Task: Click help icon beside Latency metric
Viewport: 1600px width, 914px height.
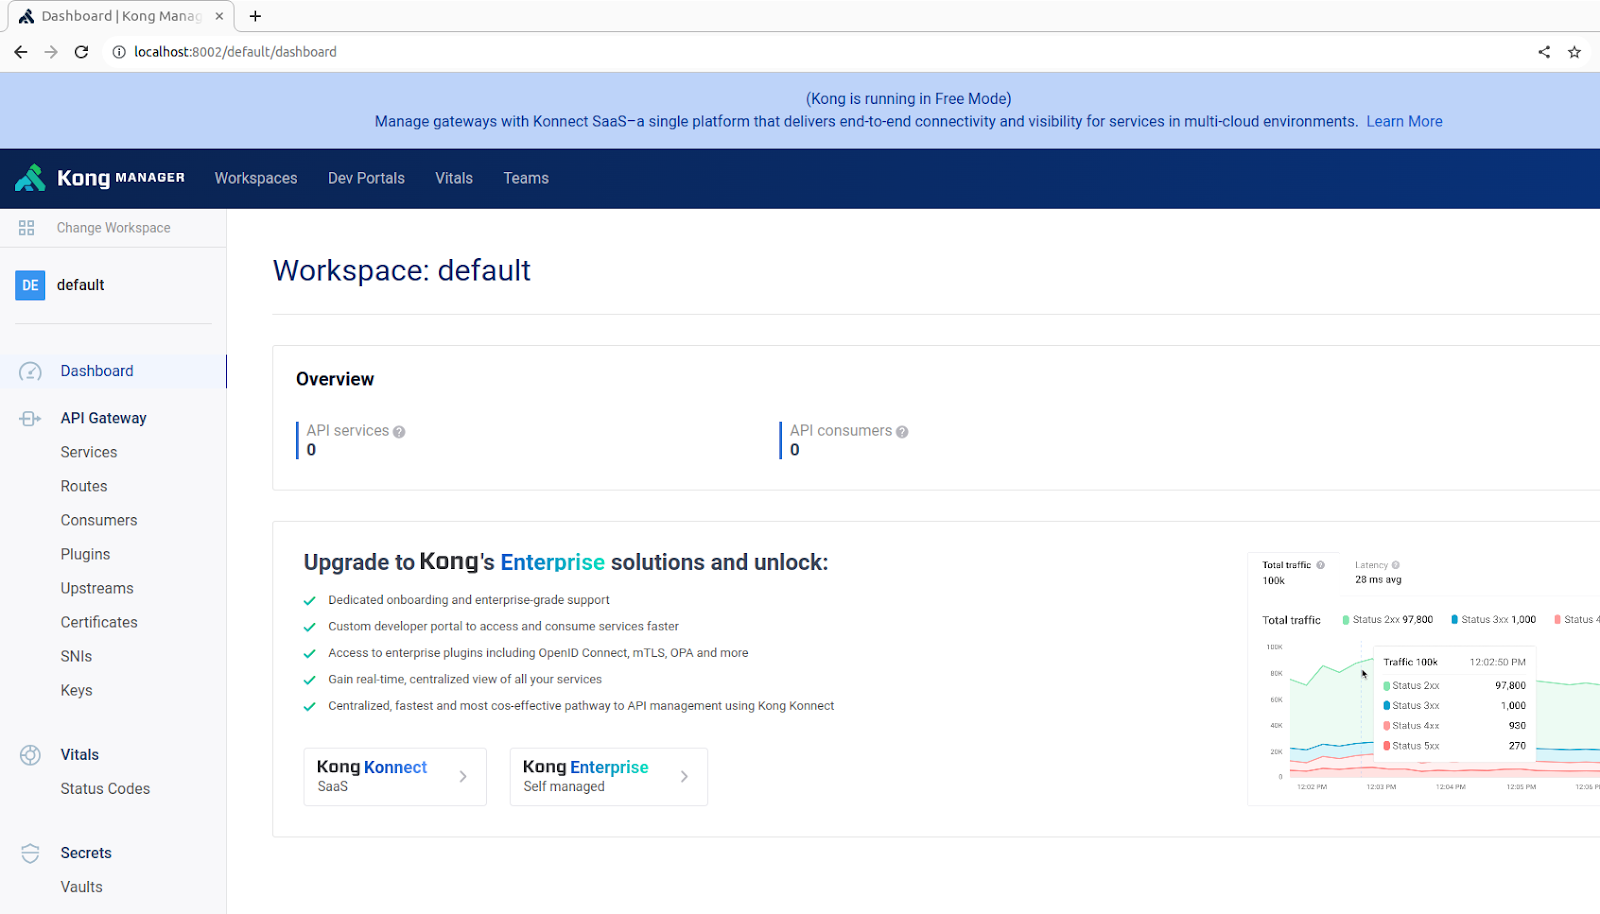Action: pyautogui.click(x=1396, y=565)
